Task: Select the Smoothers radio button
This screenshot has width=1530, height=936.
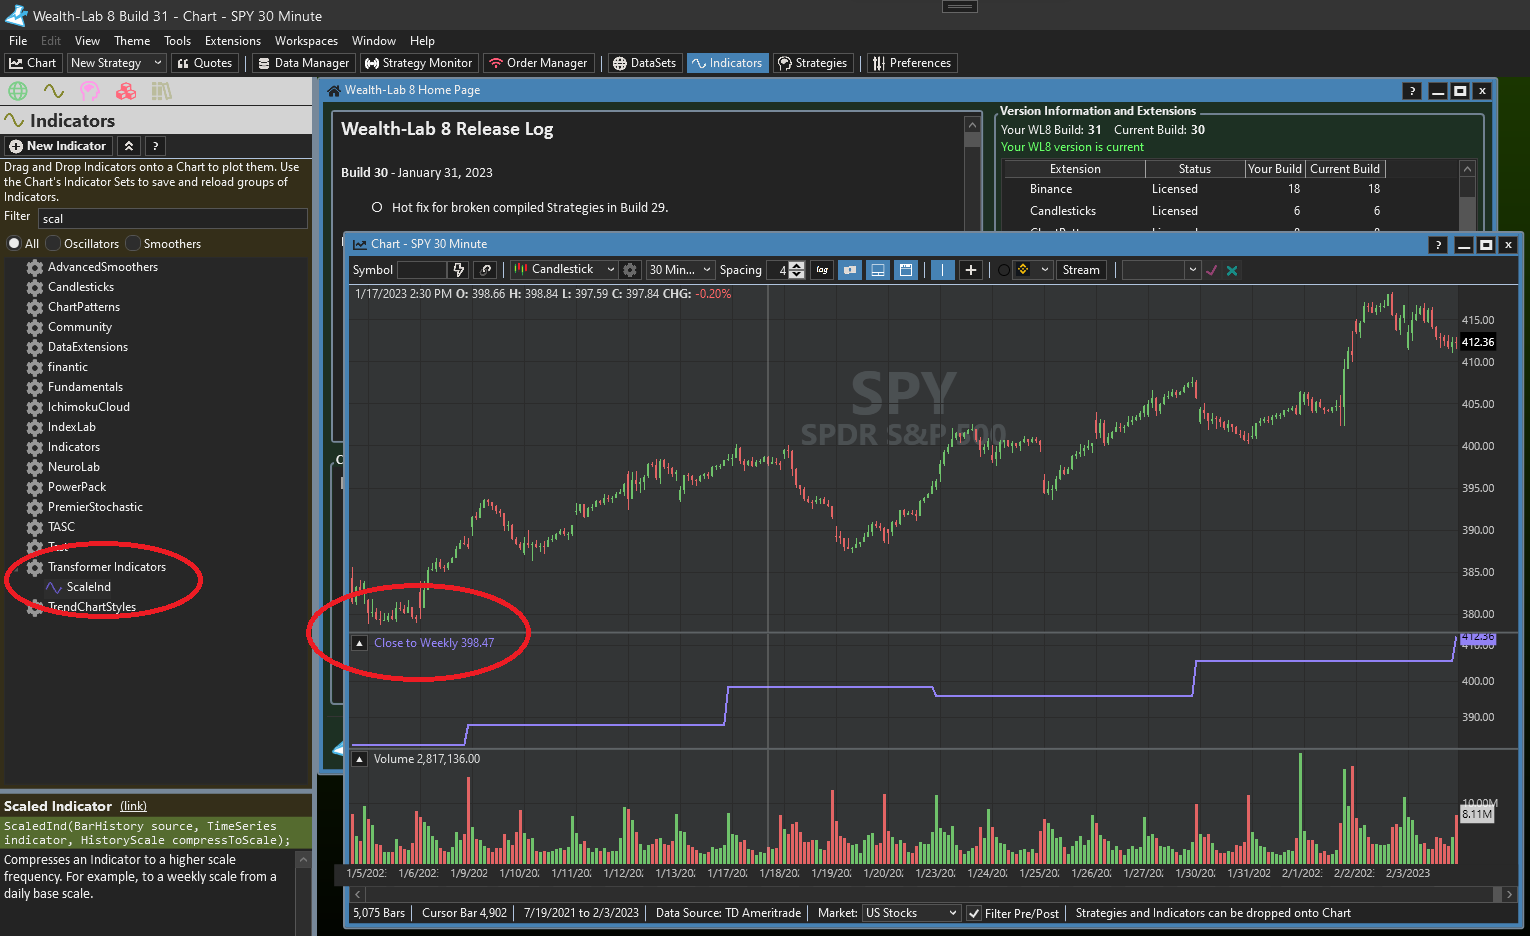Action: coord(133,244)
